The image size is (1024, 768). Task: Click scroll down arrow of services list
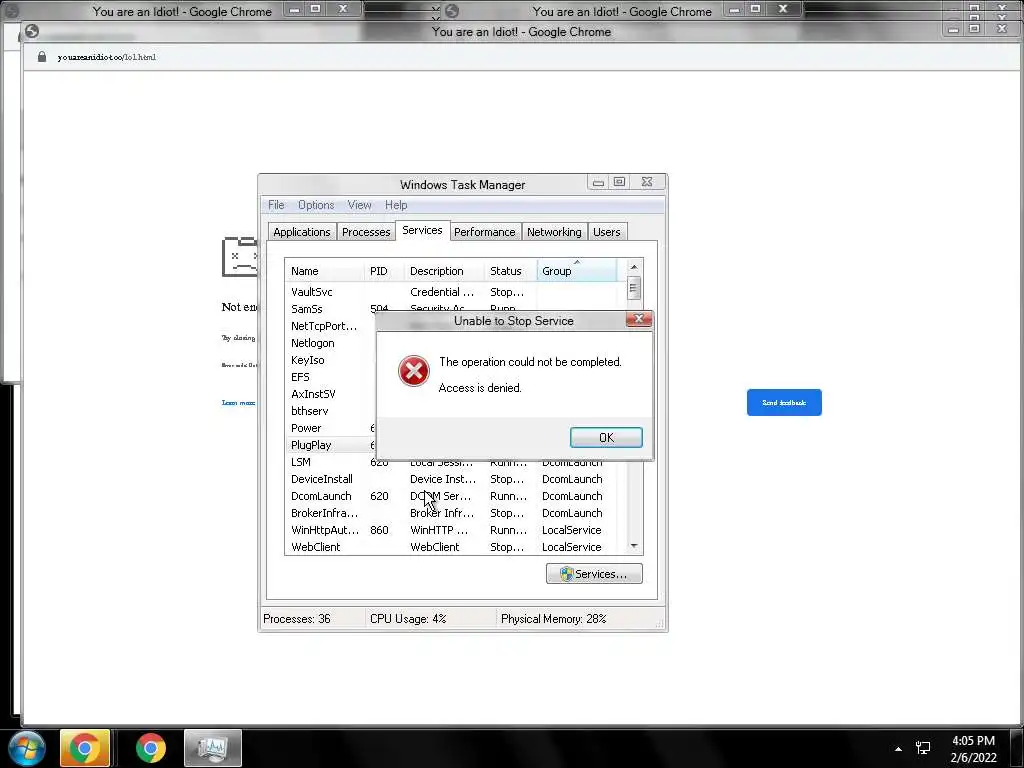633,546
